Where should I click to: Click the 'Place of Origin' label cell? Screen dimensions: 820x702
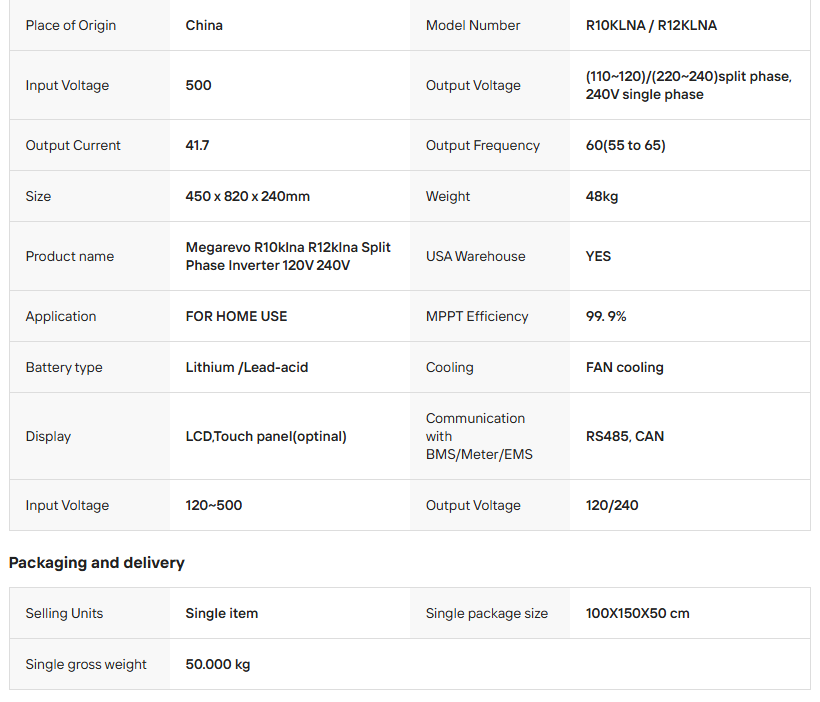(x=71, y=25)
